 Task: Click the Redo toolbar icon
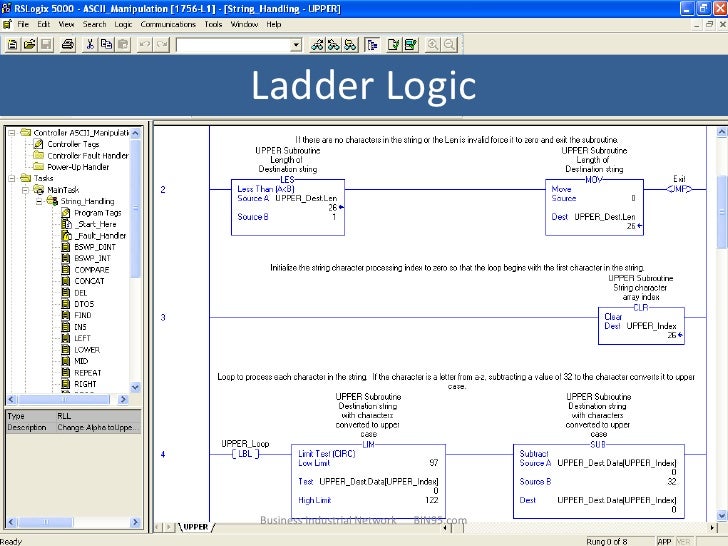tap(162, 45)
